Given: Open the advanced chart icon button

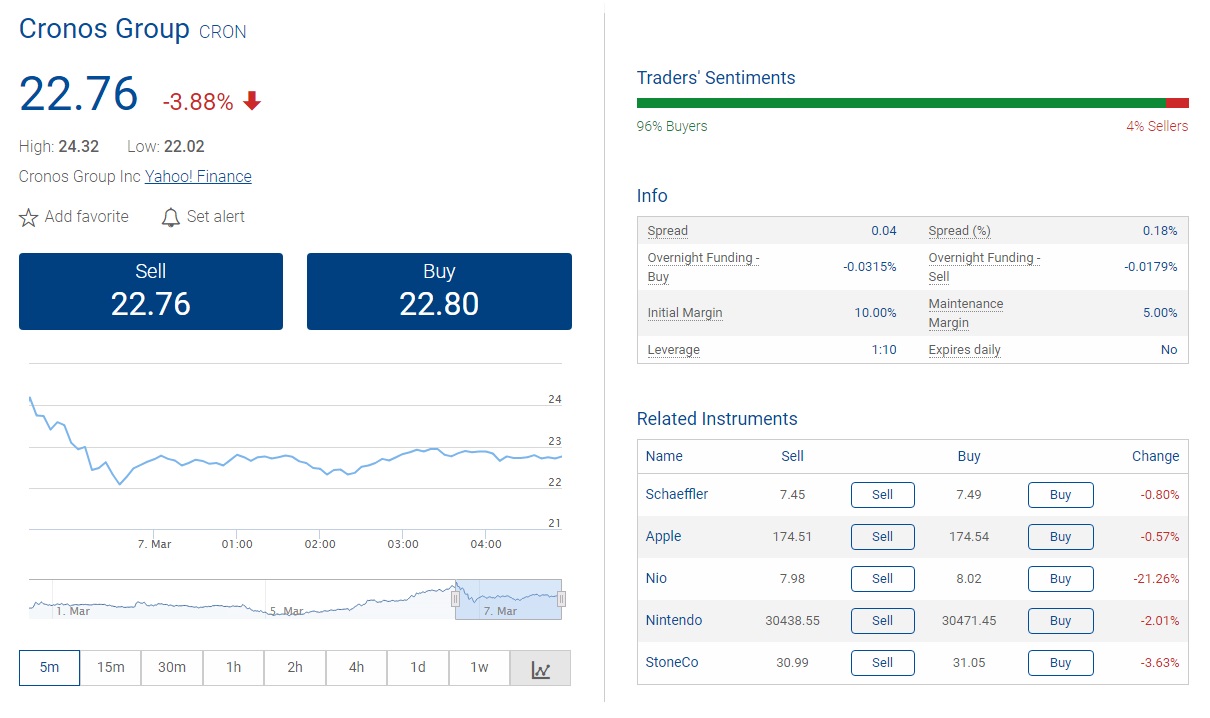Looking at the screenshot, I should tap(540, 668).
